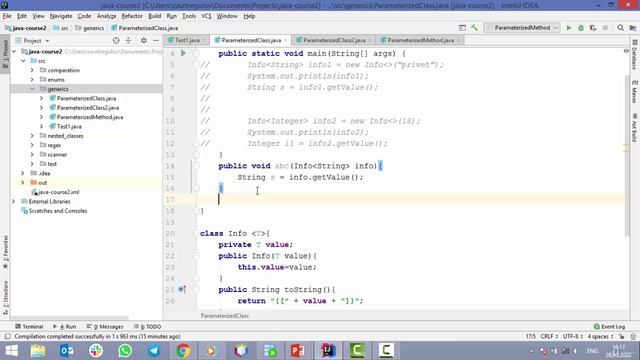
Task: Hide the Project tool window
Action: [x=156, y=40]
